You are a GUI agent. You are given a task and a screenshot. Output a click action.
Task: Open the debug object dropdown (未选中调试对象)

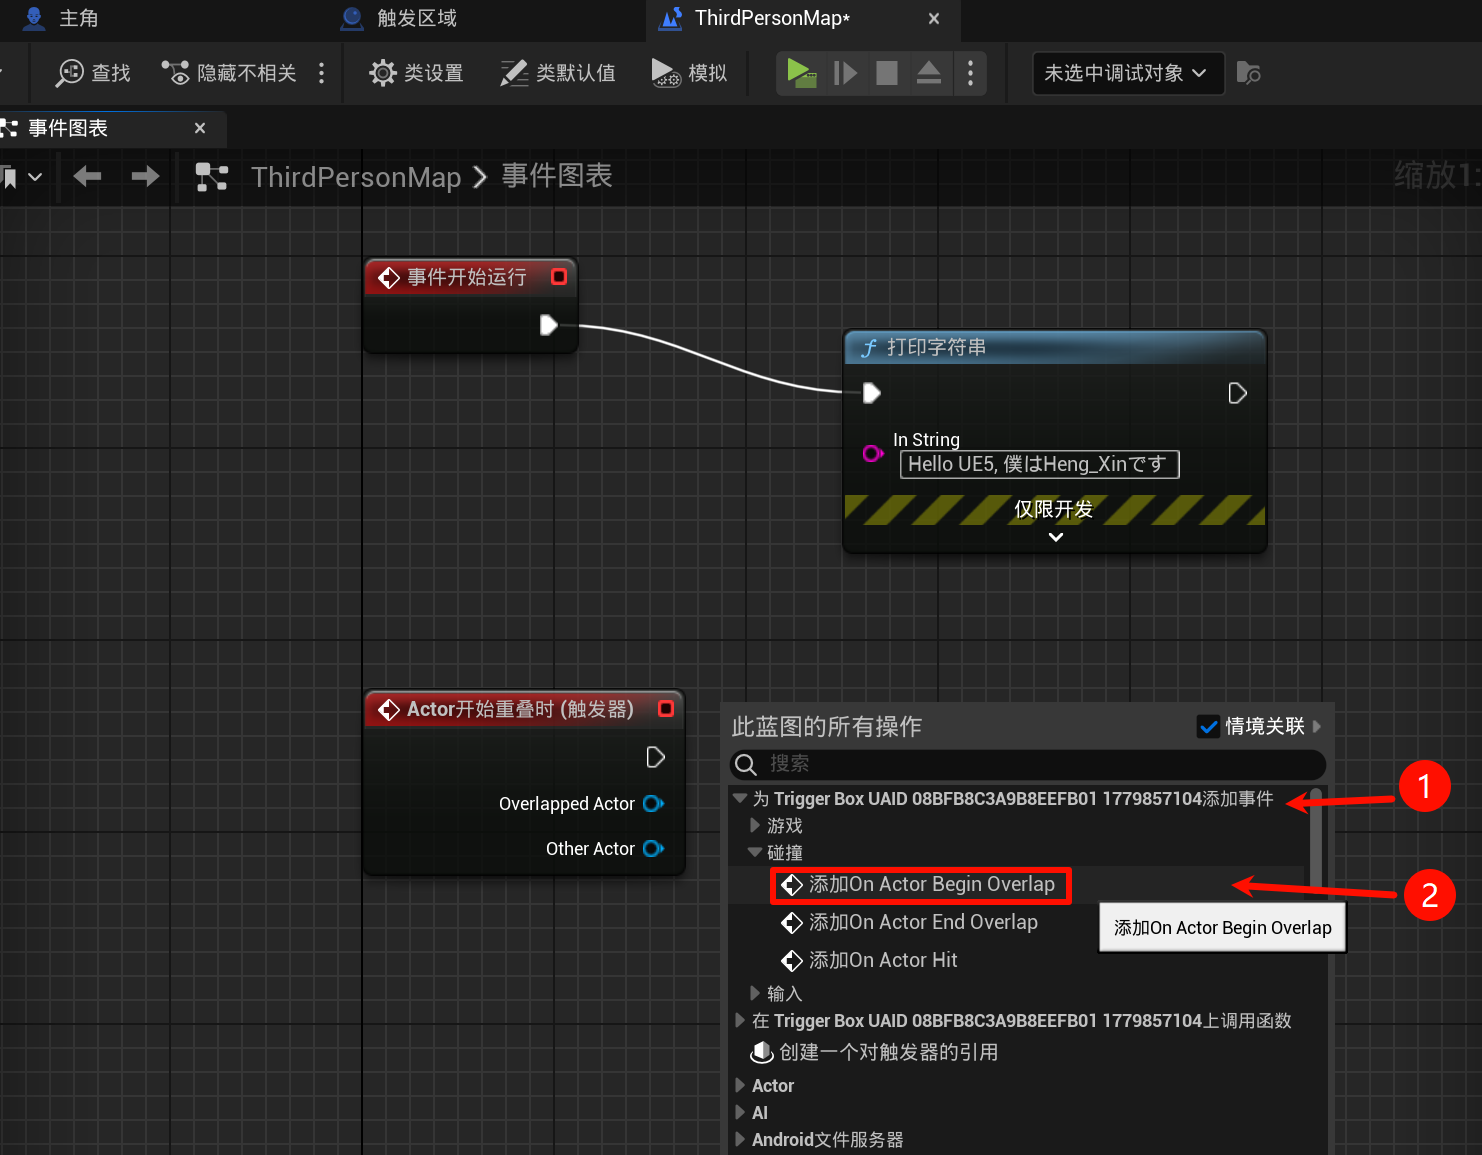1127,73
